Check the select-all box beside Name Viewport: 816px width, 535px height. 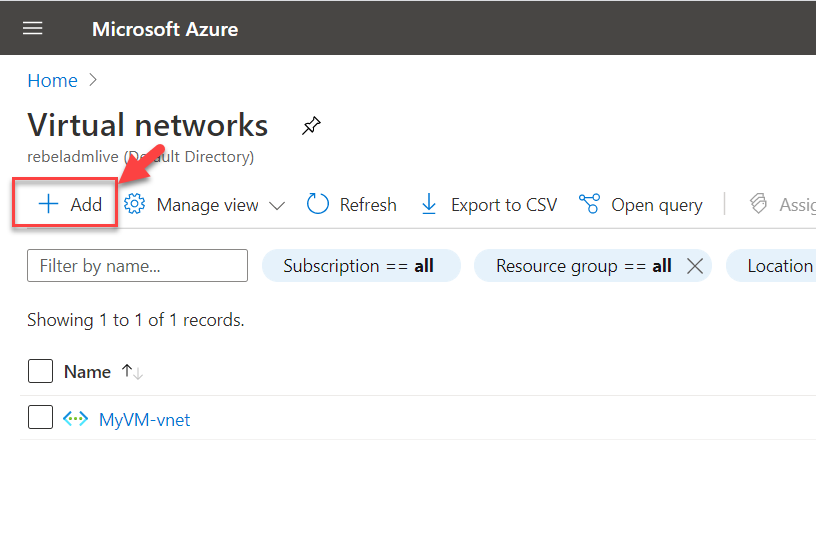40,371
